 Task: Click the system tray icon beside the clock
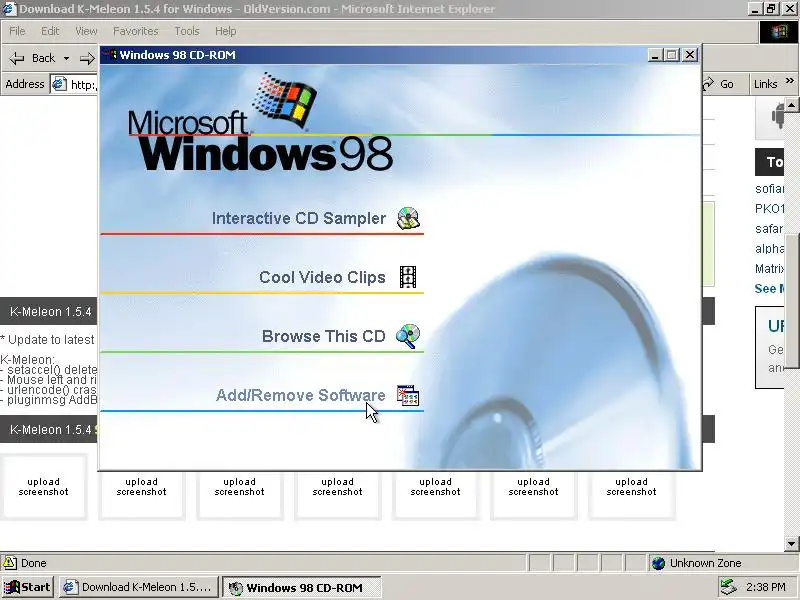(x=729, y=587)
